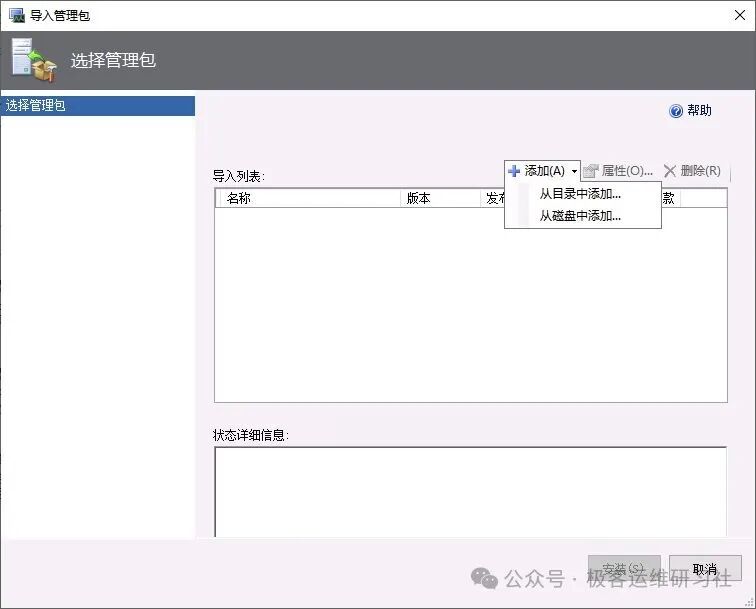Close the 导入管理包 dialog window

tap(740, 15)
